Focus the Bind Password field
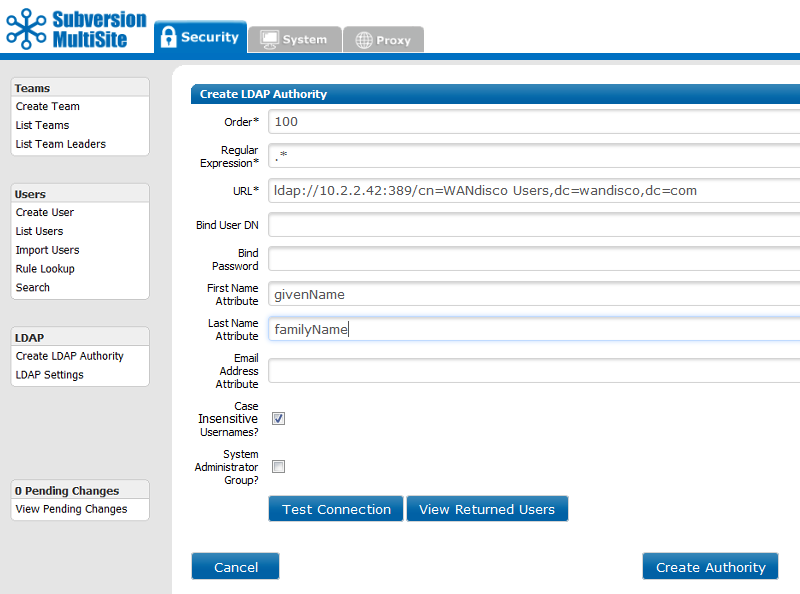 [534, 259]
